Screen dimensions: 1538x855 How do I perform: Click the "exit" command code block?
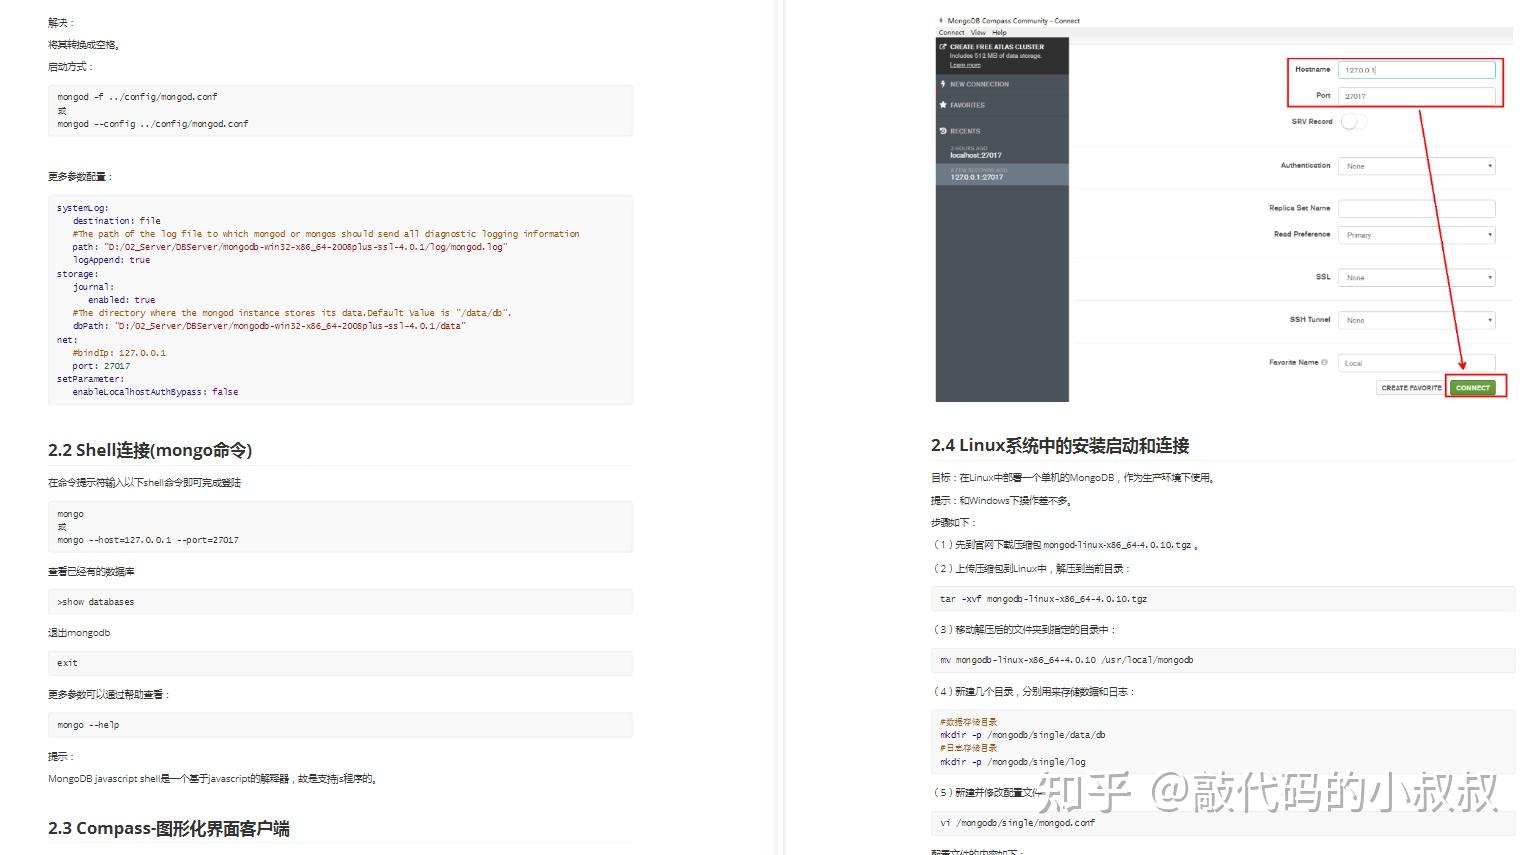pos(340,663)
